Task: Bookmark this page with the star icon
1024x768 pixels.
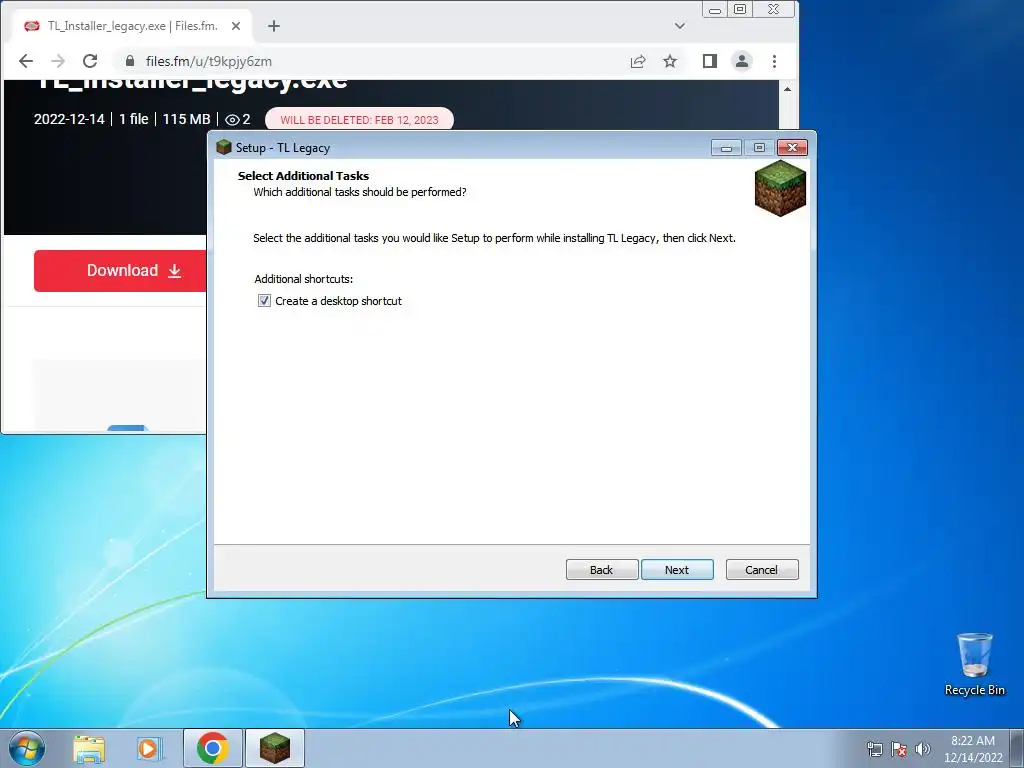Action: pyautogui.click(x=670, y=61)
